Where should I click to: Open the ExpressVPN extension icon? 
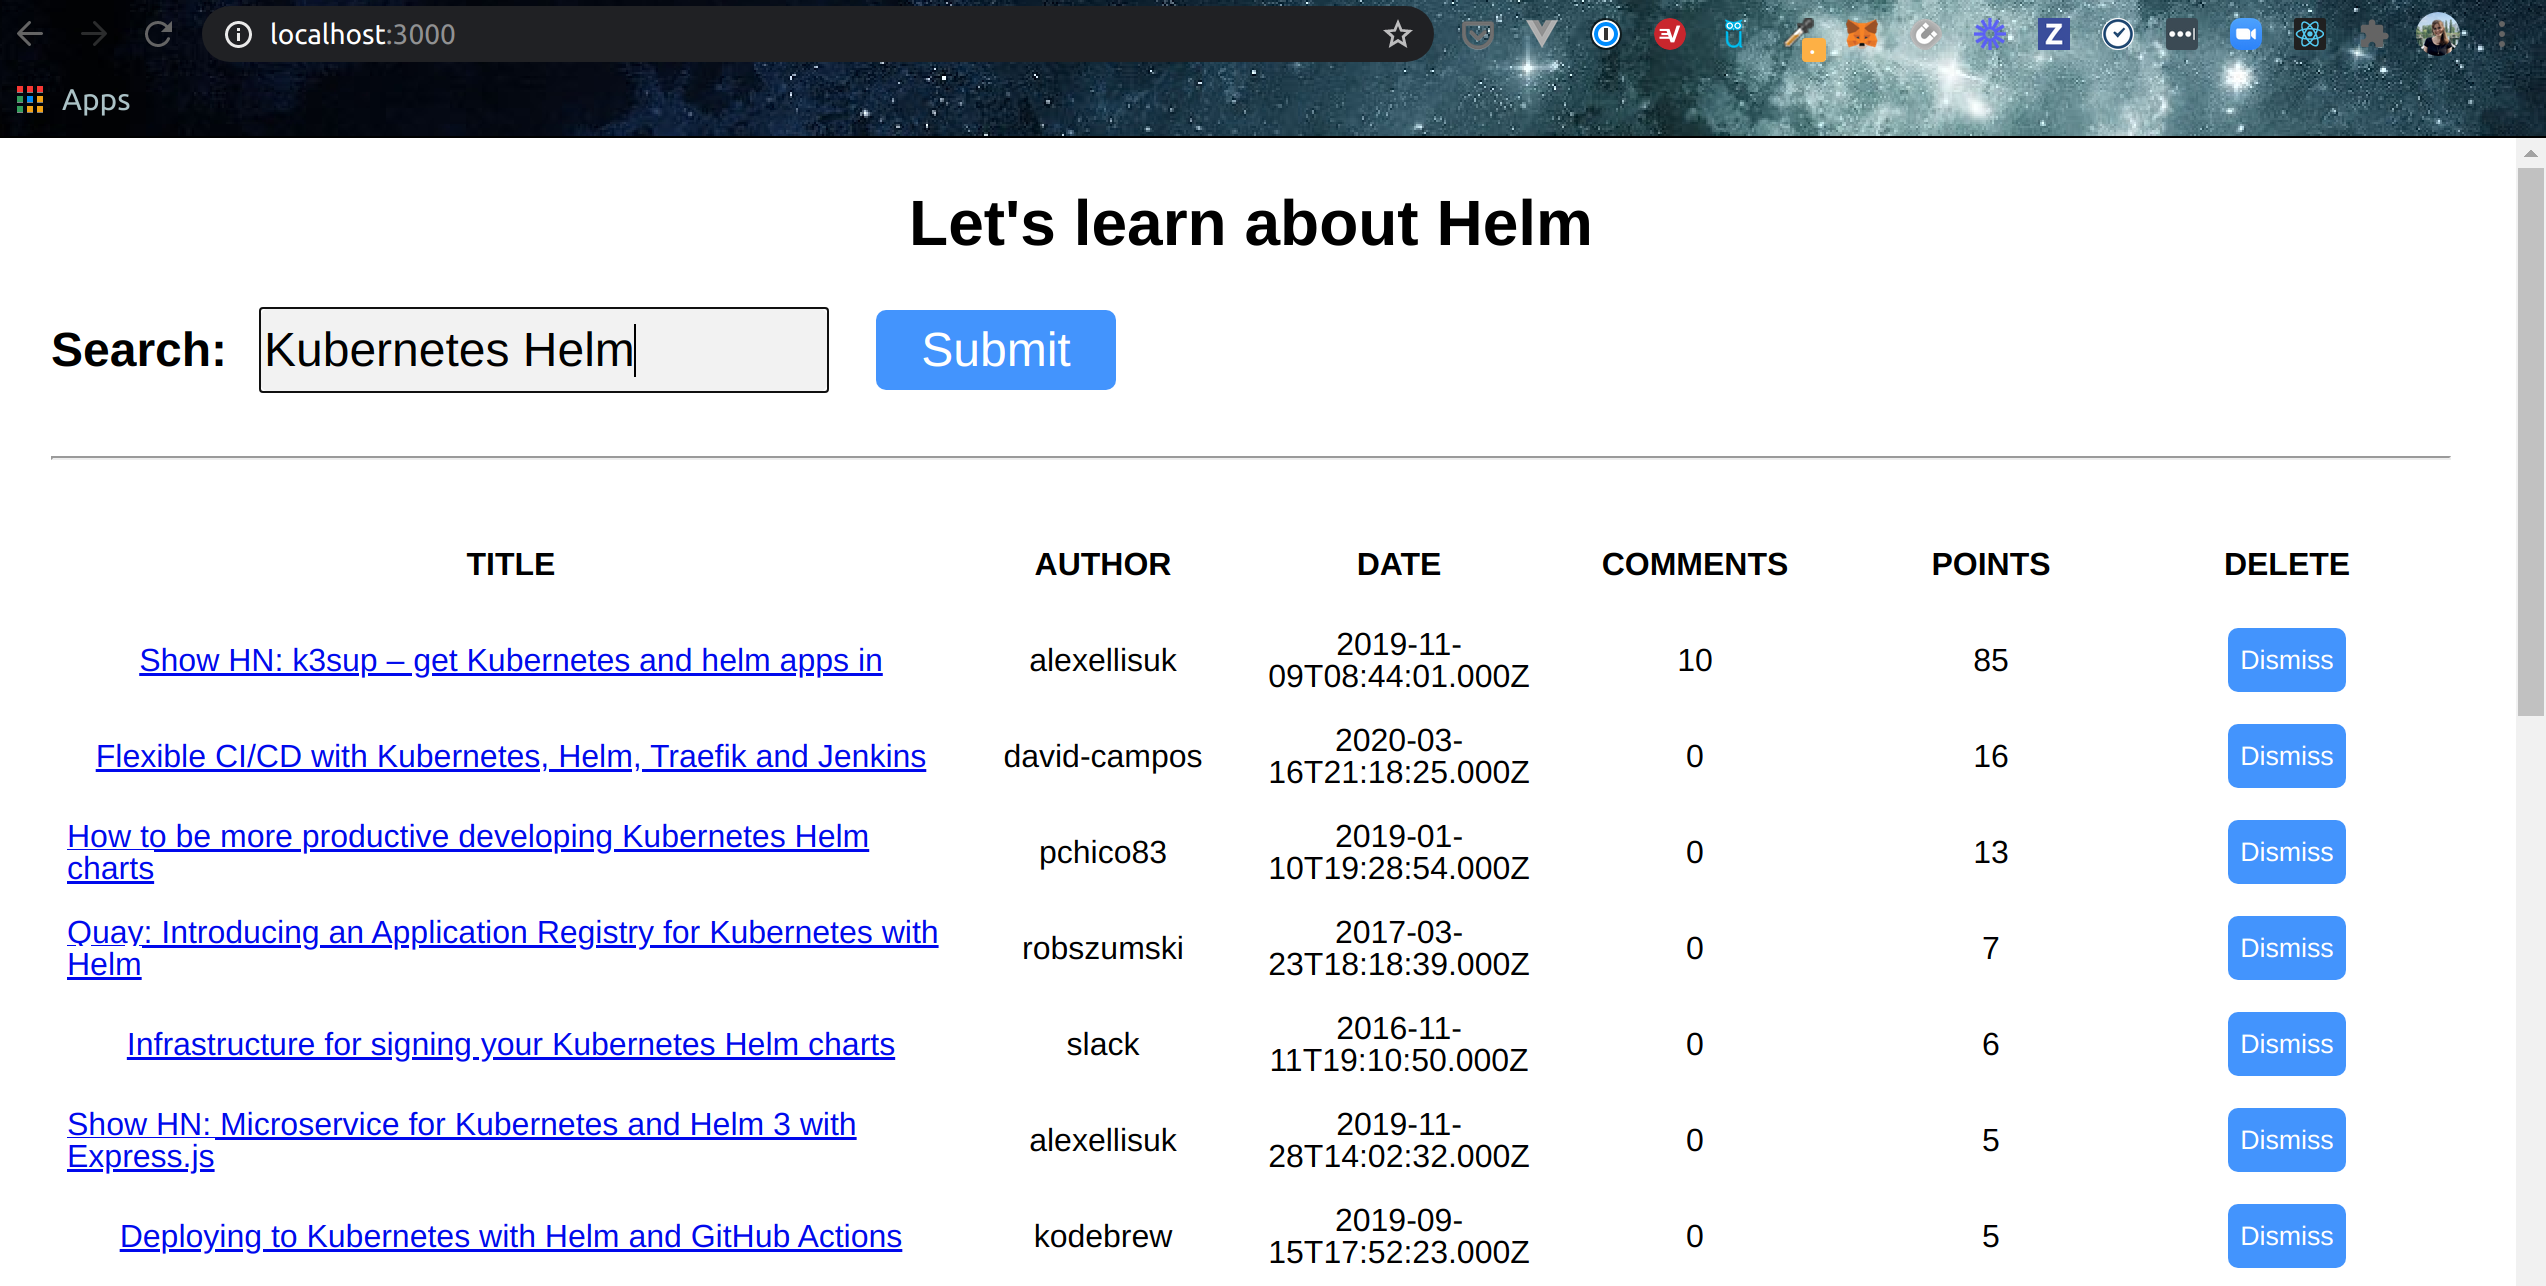1669,34
